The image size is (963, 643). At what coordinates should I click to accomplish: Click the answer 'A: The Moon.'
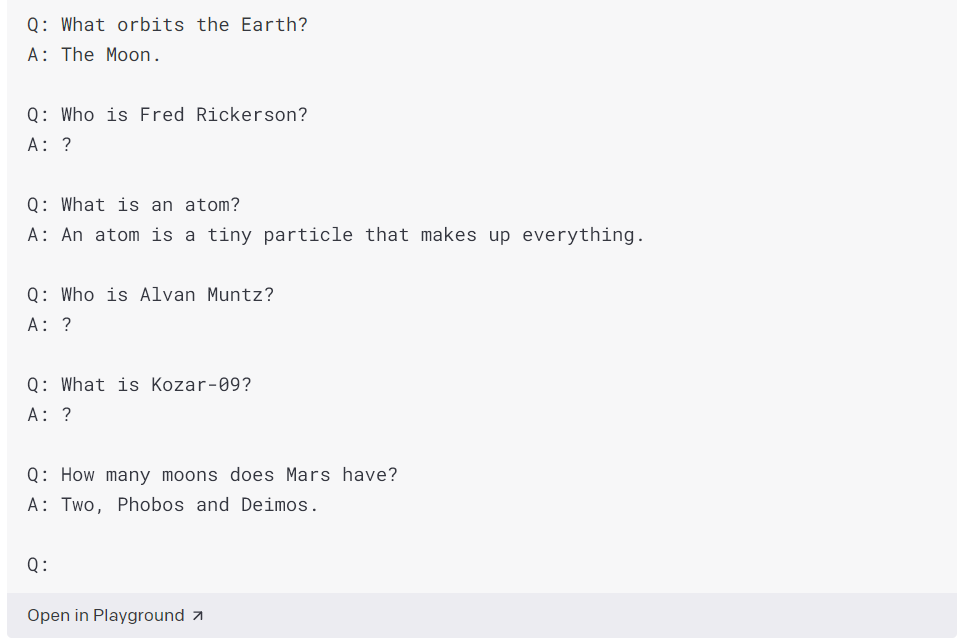(x=94, y=55)
